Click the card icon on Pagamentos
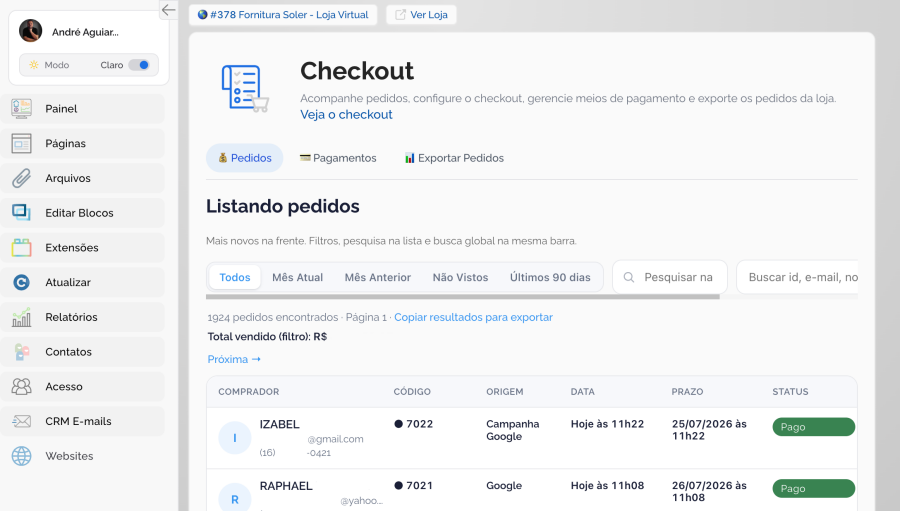 coord(305,157)
